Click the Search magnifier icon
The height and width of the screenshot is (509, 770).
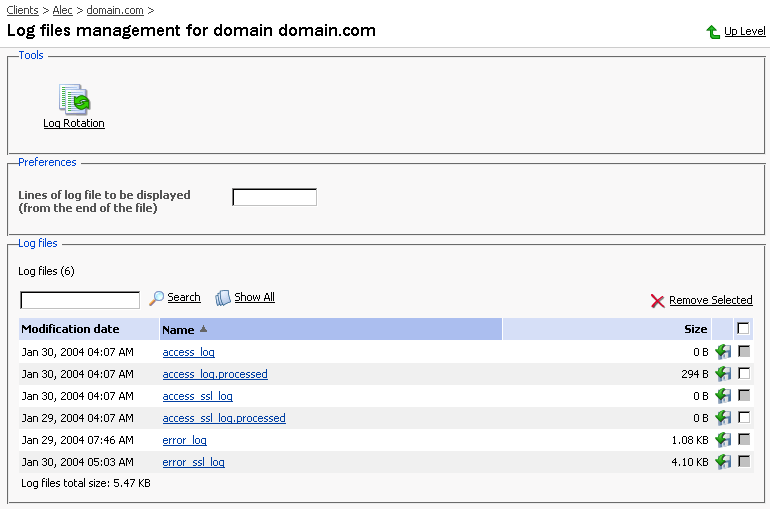(156, 298)
